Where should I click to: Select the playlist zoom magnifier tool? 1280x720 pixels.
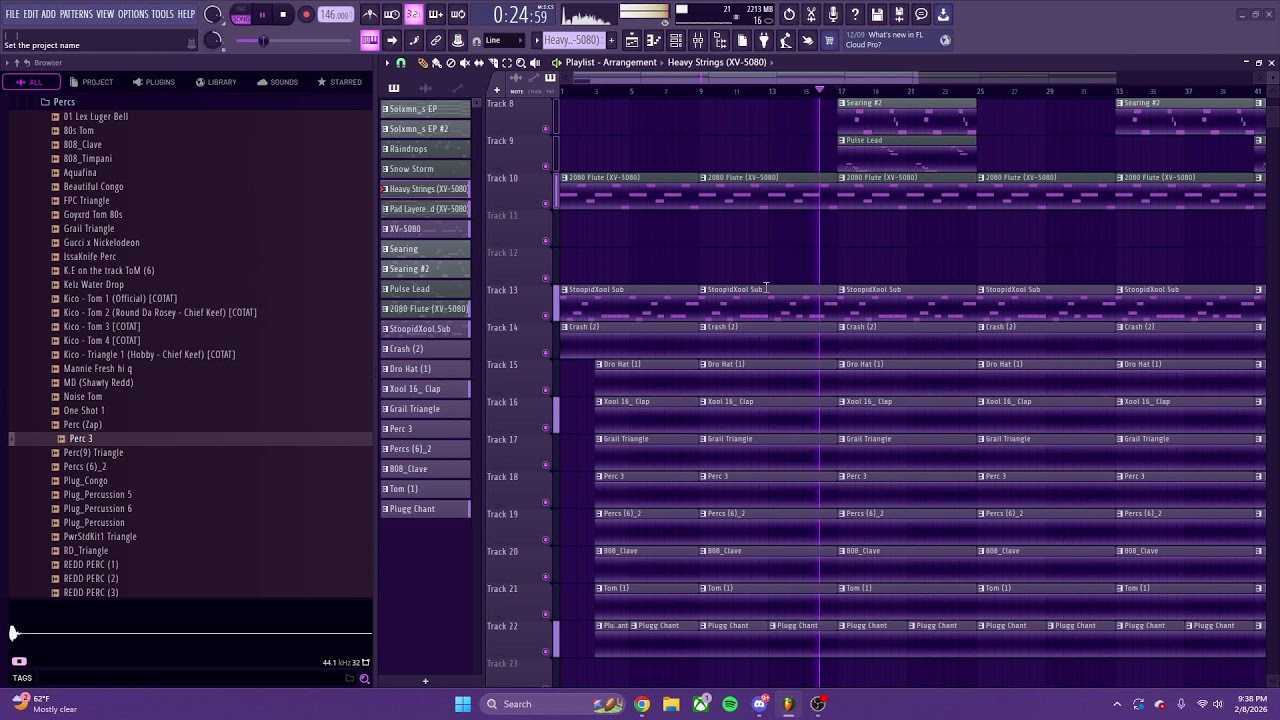[x=520, y=63]
